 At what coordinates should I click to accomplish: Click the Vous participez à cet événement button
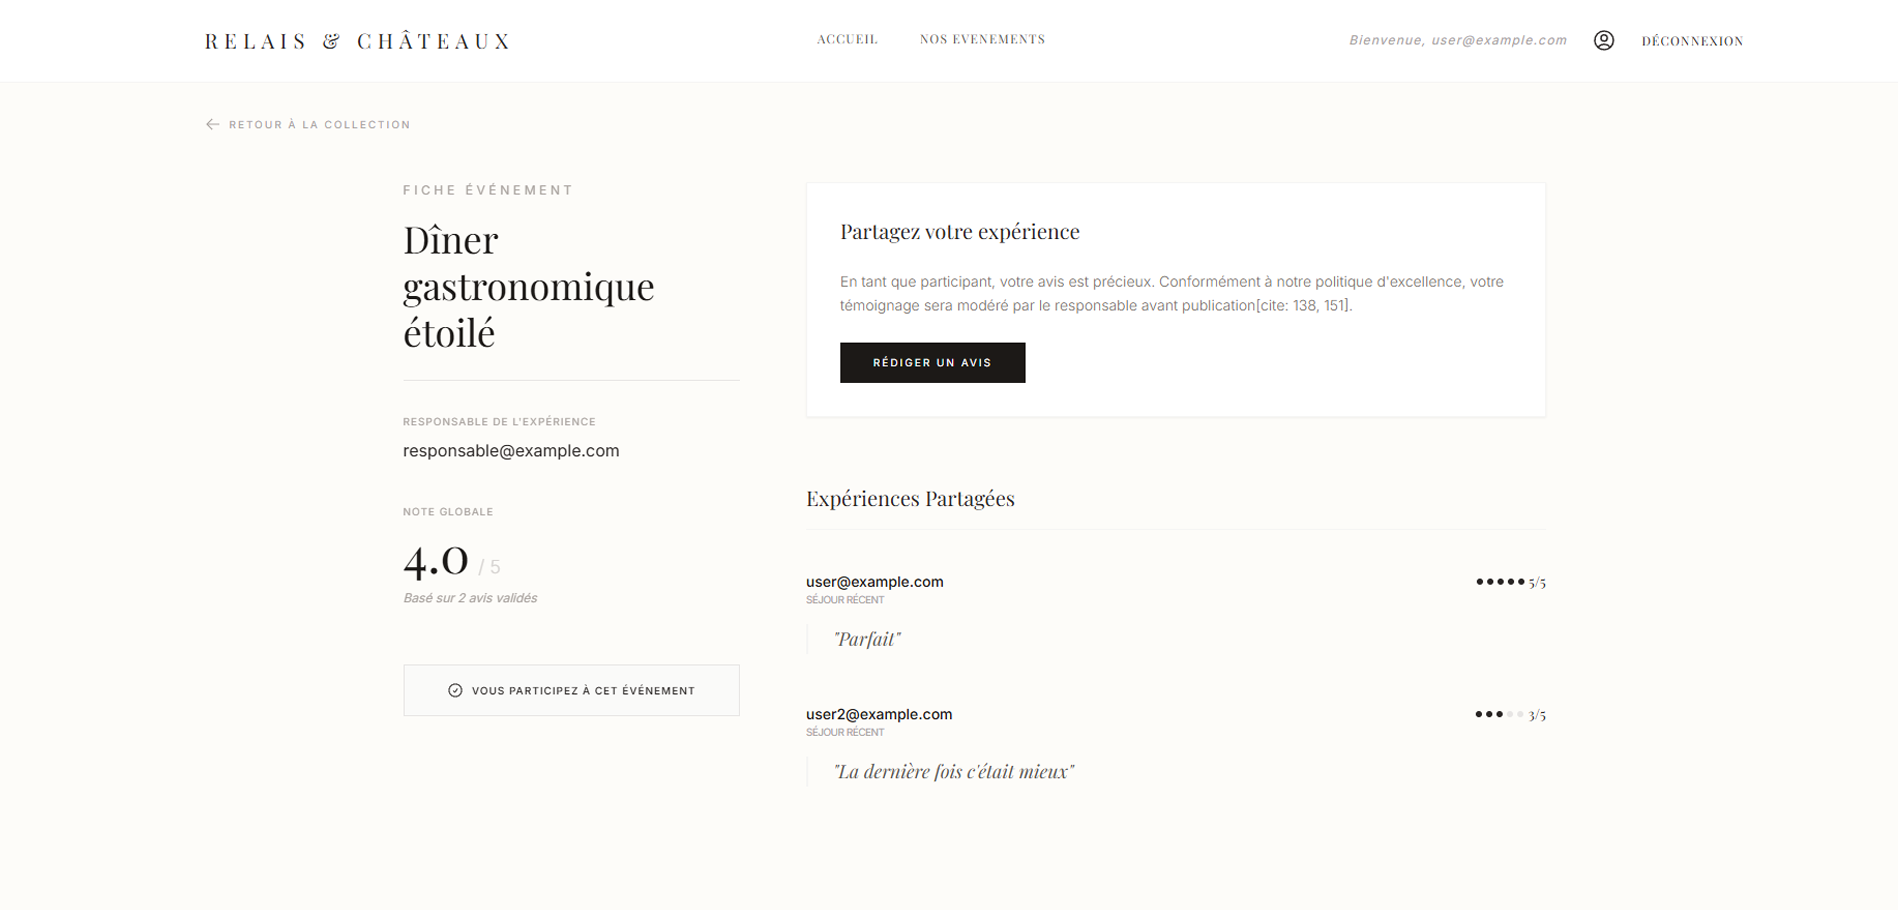tap(571, 691)
